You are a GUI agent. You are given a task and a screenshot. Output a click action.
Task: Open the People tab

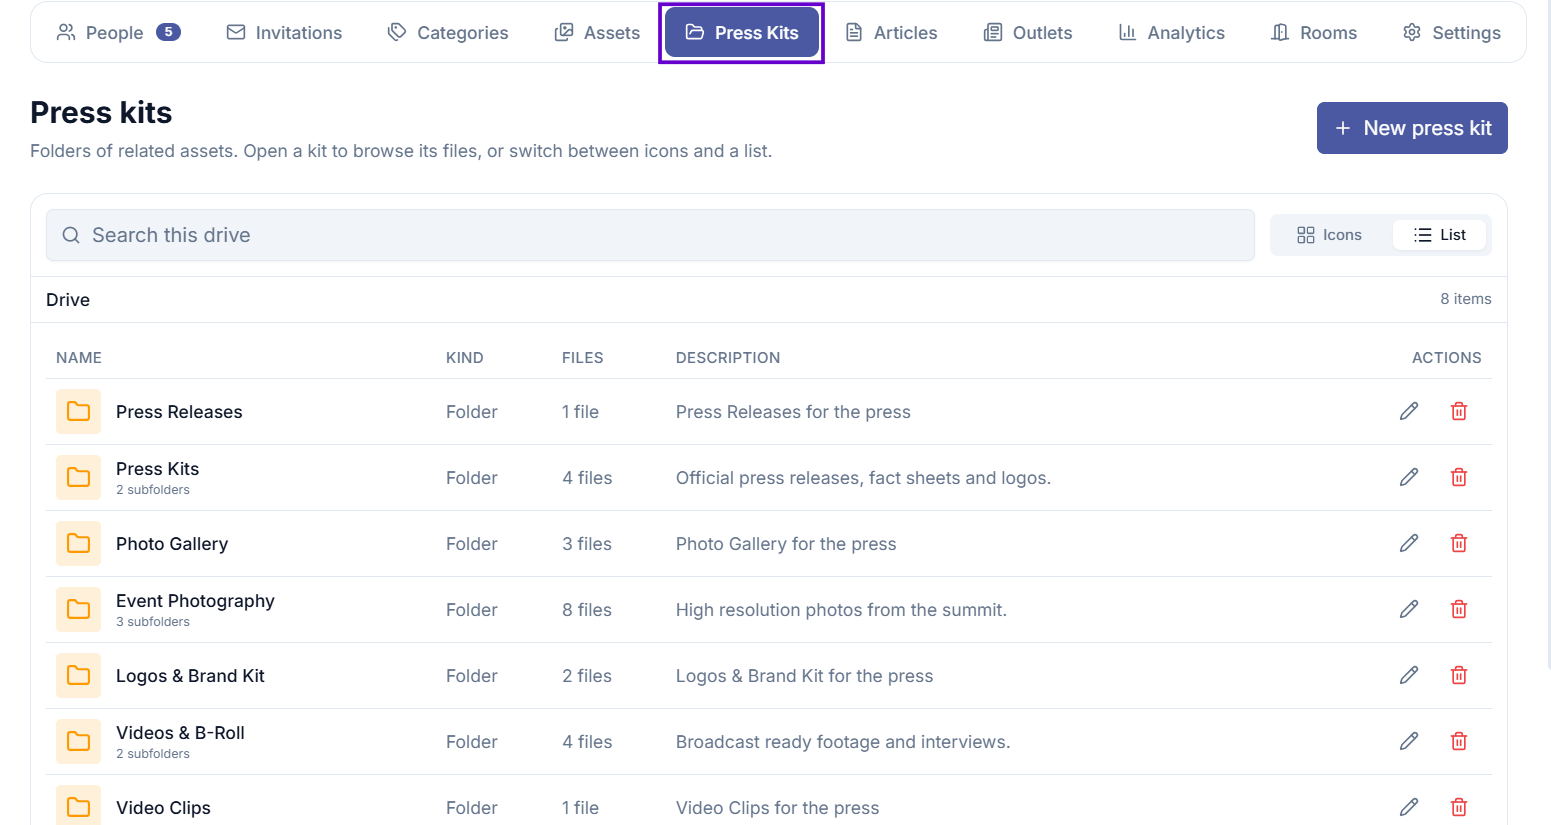coord(118,32)
